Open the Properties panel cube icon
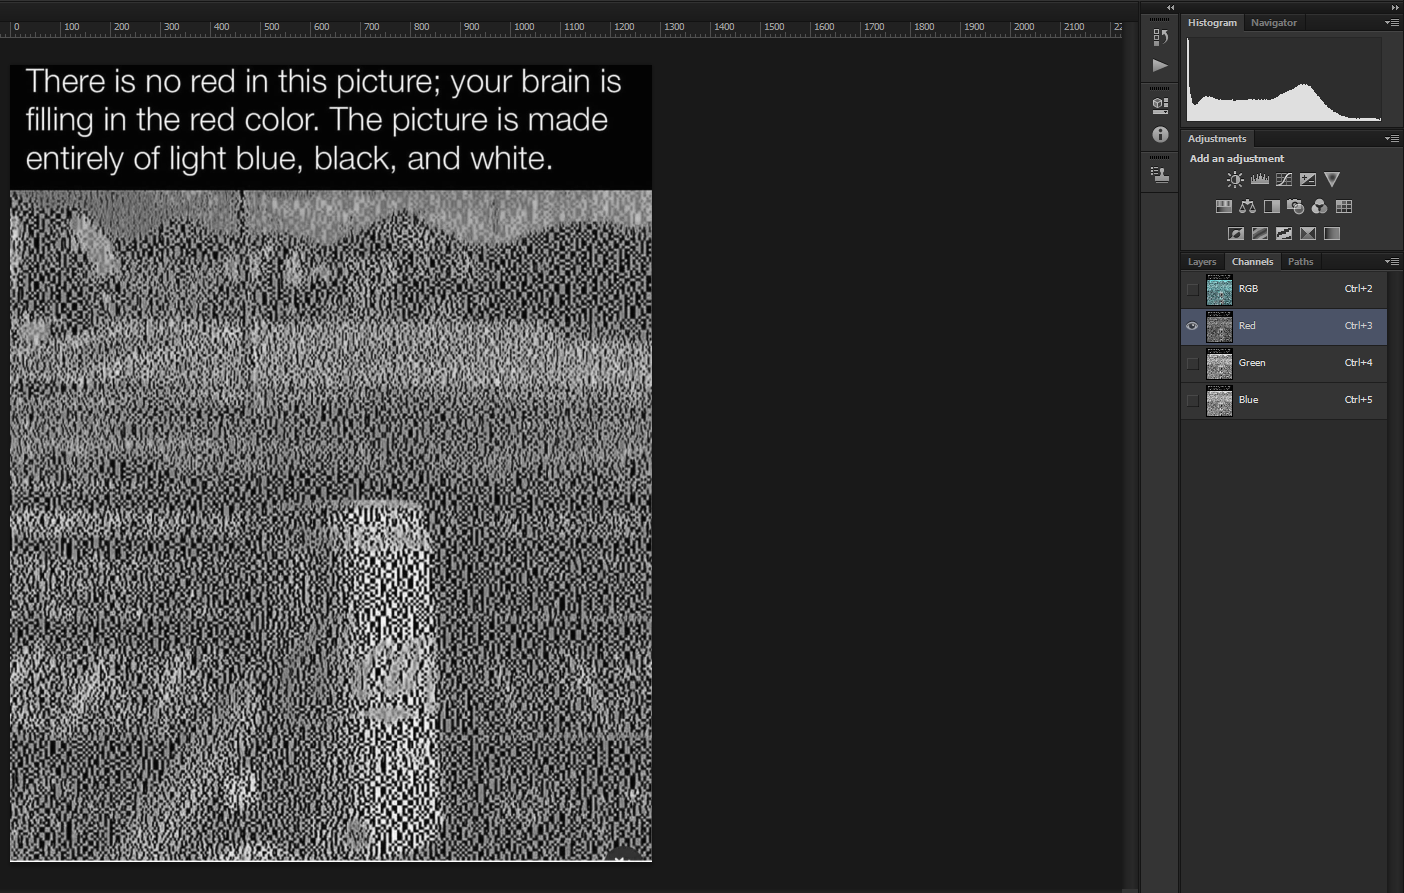The height and width of the screenshot is (893, 1404). (x=1160, y=105)
